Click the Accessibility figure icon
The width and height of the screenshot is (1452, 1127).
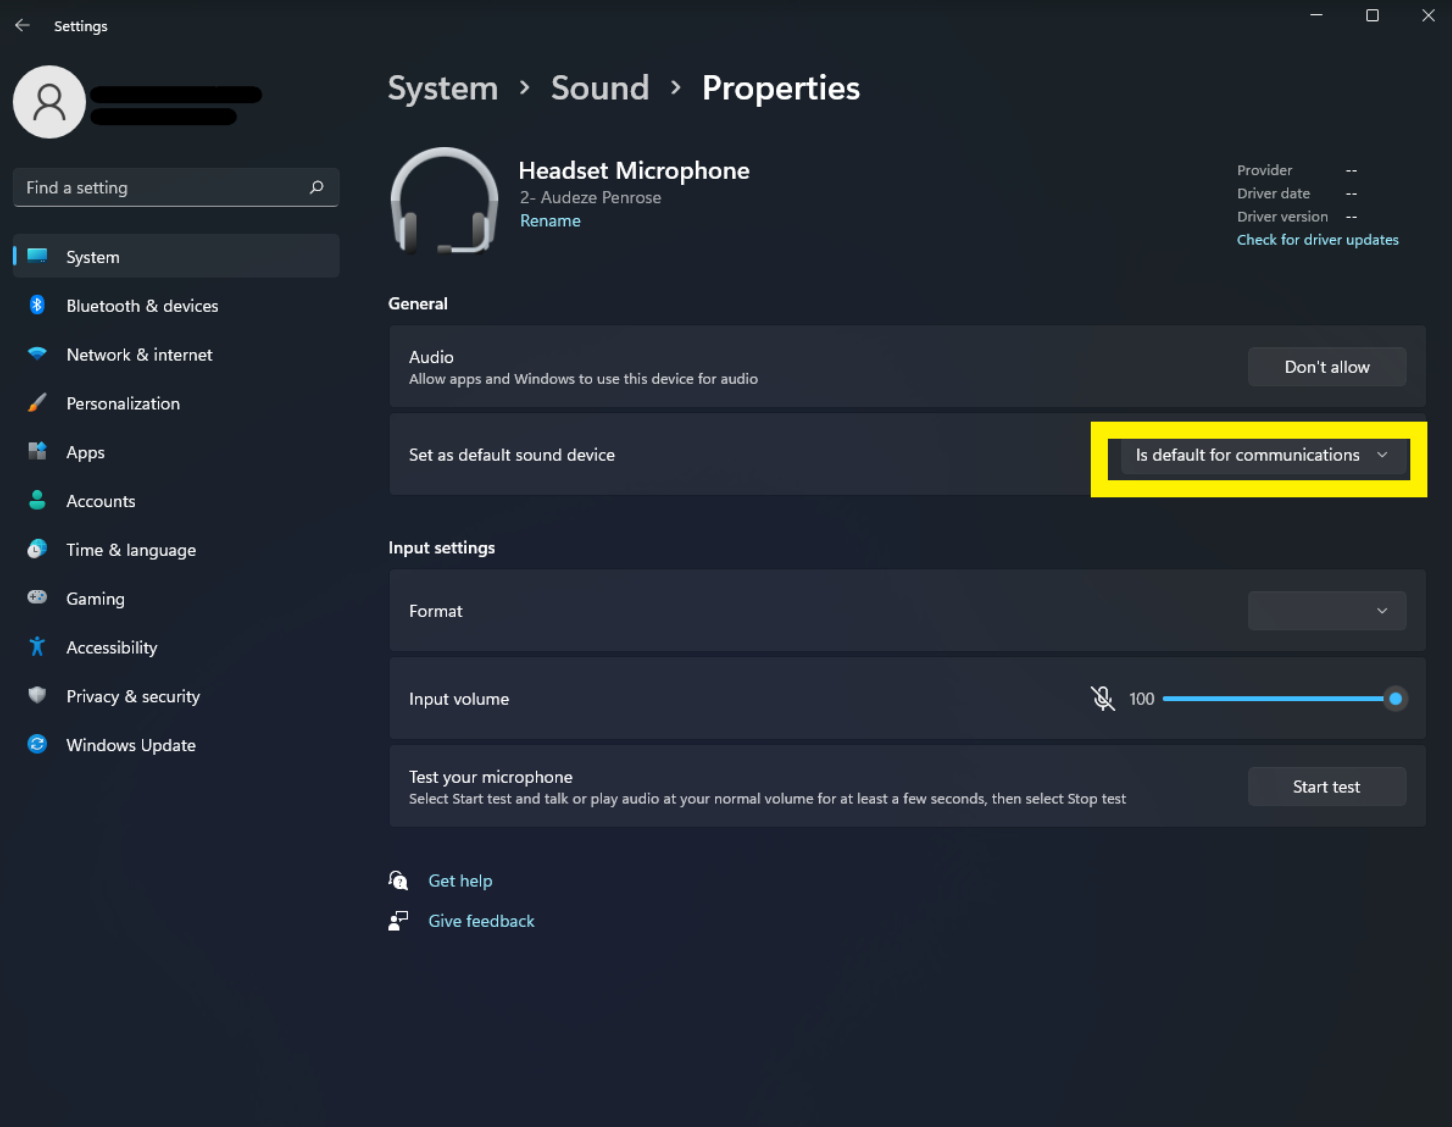point(37,646)
